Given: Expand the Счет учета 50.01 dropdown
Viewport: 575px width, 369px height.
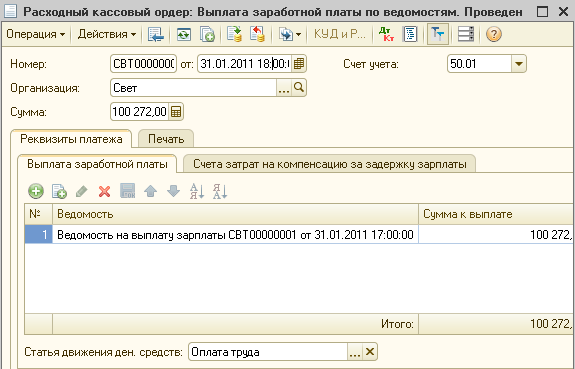Looking at the screenshot, I should pyautogui.click(x=519, y=64).
